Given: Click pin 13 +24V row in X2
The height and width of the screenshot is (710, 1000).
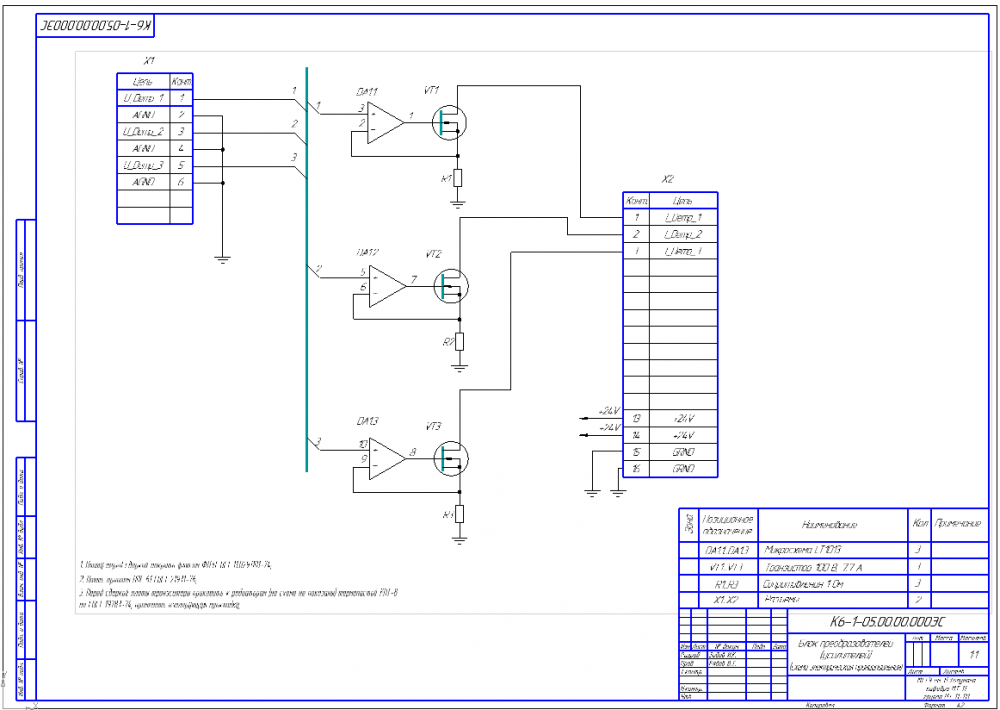Looking at the screenshot, I should pyautogui.click(x=669, y=418).
